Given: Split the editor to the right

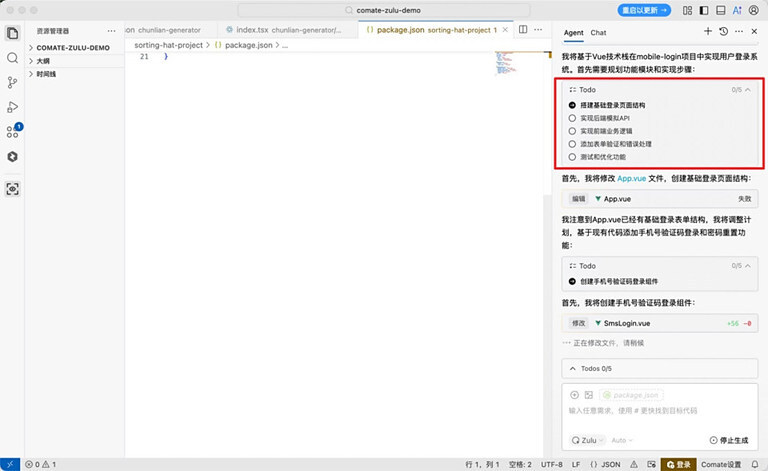Looking at the screenshot, I should pos(523,29).
